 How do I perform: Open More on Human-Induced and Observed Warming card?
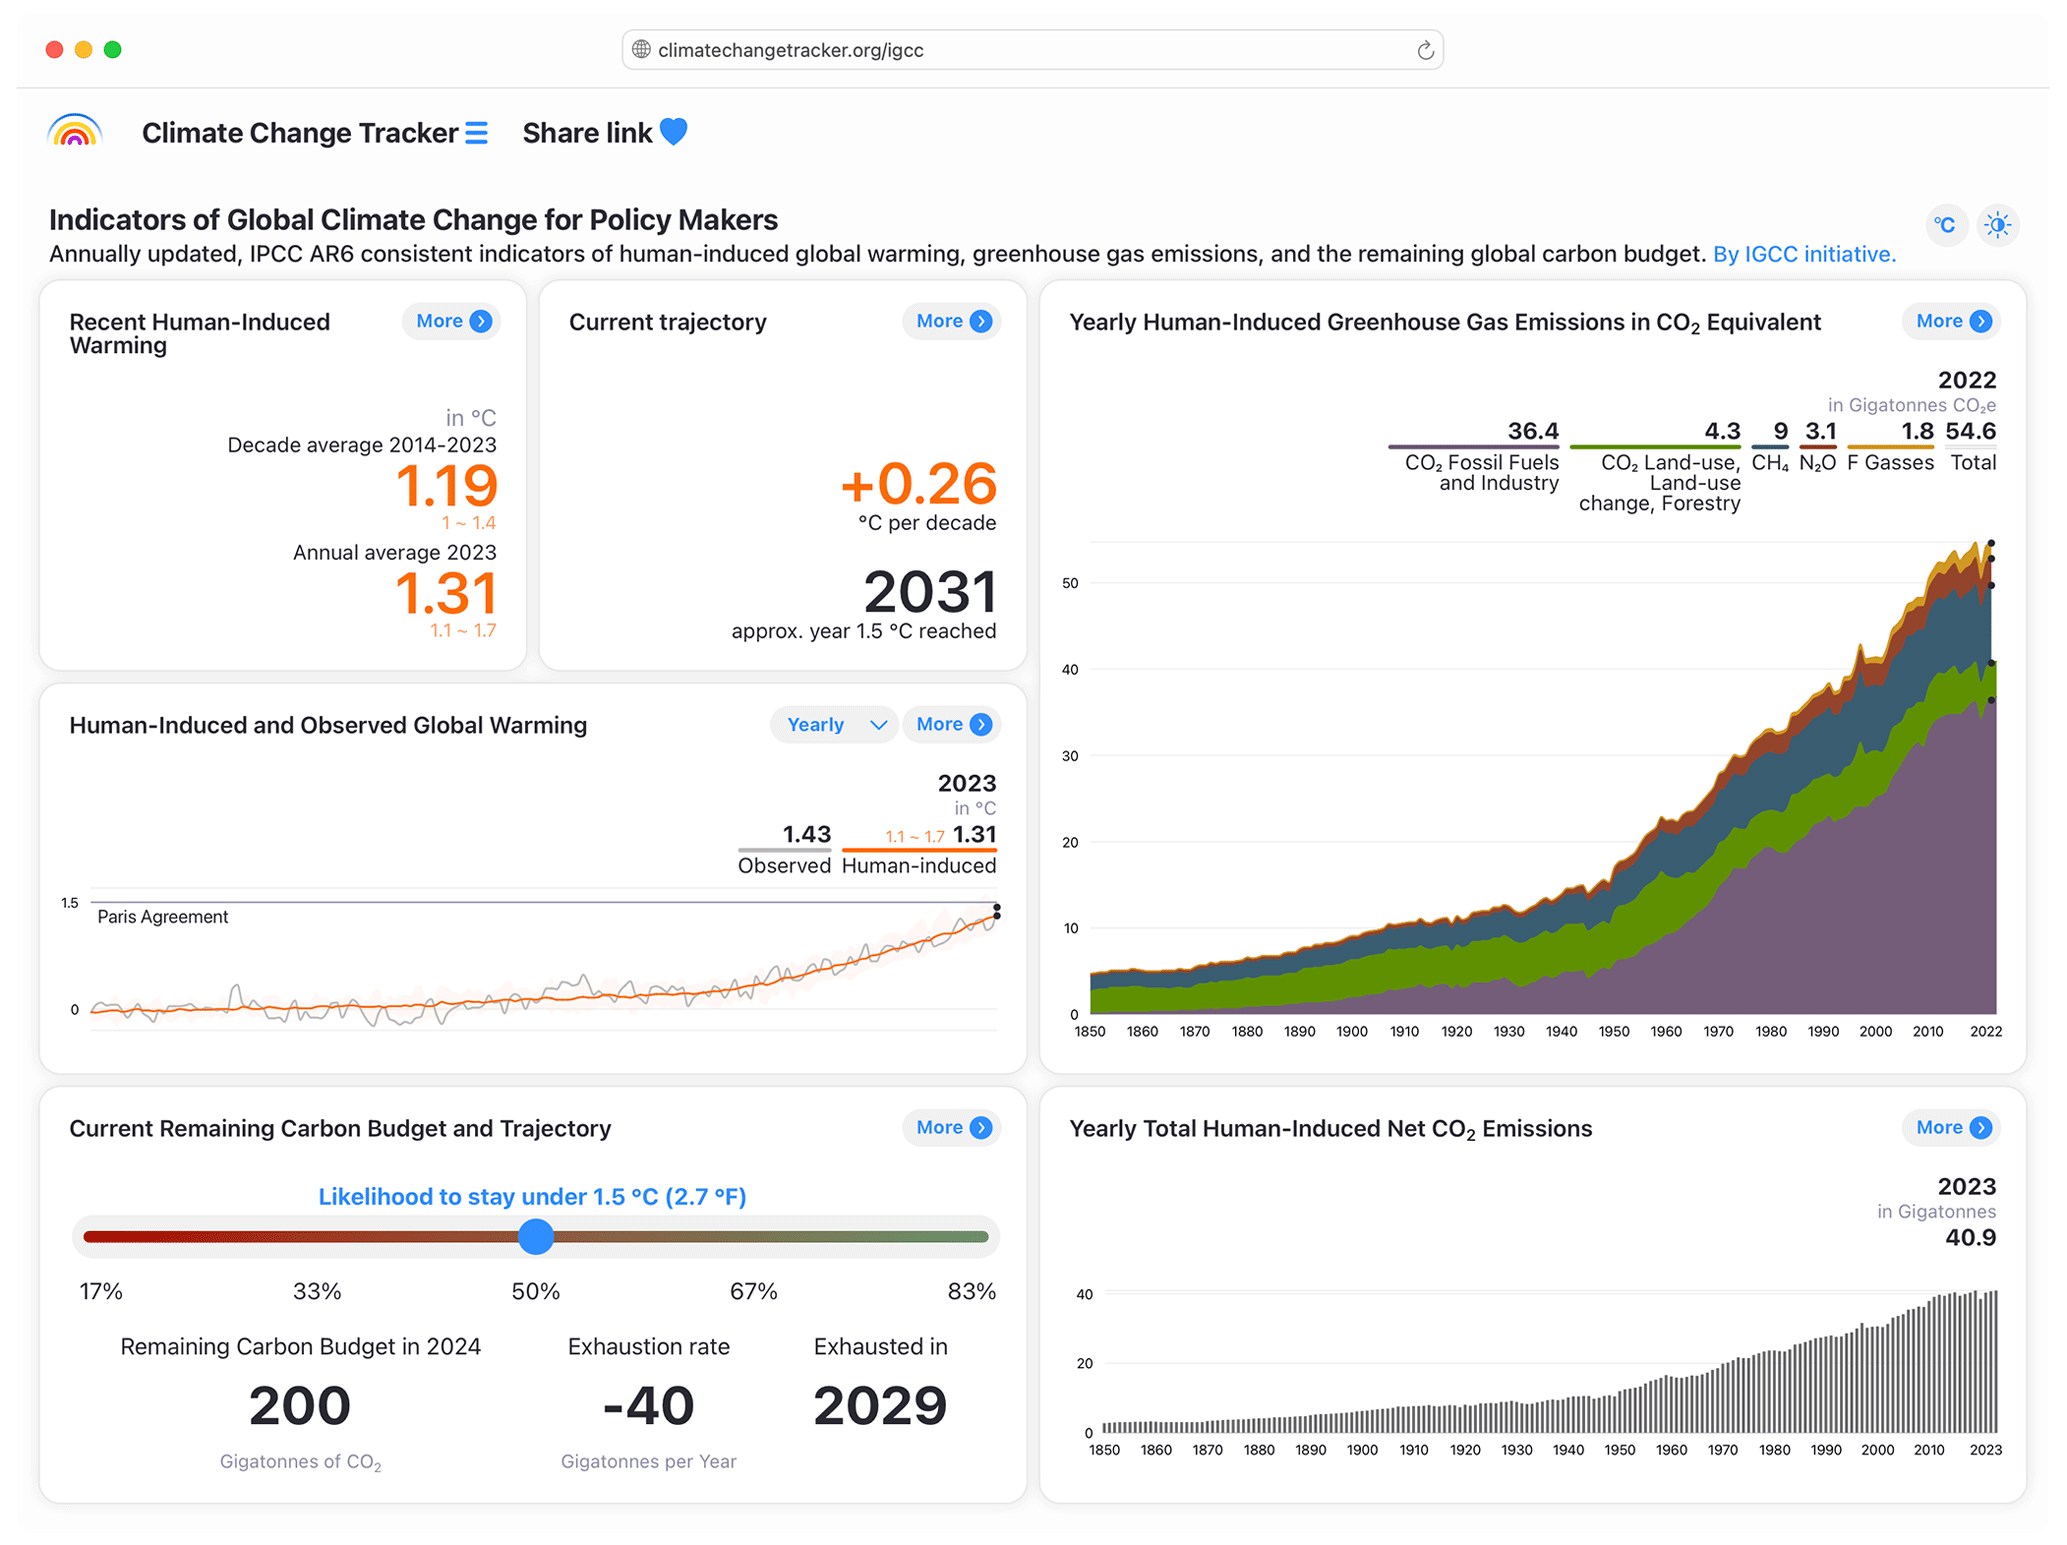[x=952, y=724]
